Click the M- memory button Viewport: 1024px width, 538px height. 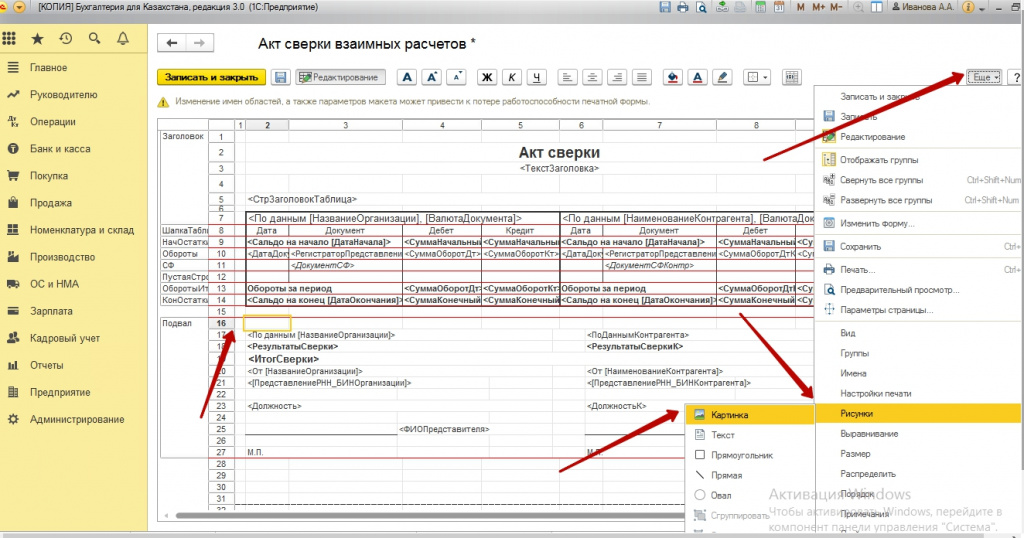837,7
